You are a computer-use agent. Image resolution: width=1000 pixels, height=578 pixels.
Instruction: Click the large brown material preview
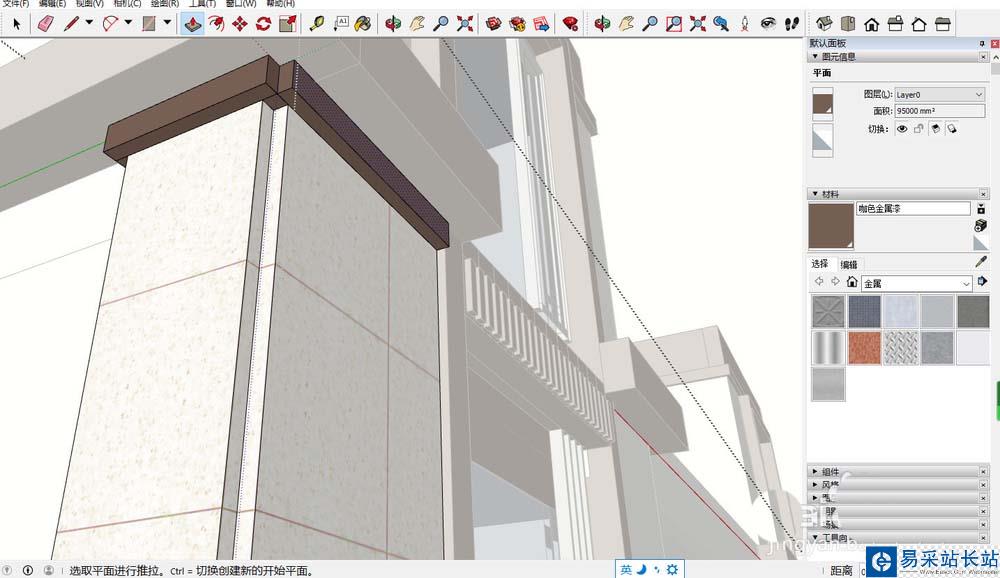[x=831, y=226]
